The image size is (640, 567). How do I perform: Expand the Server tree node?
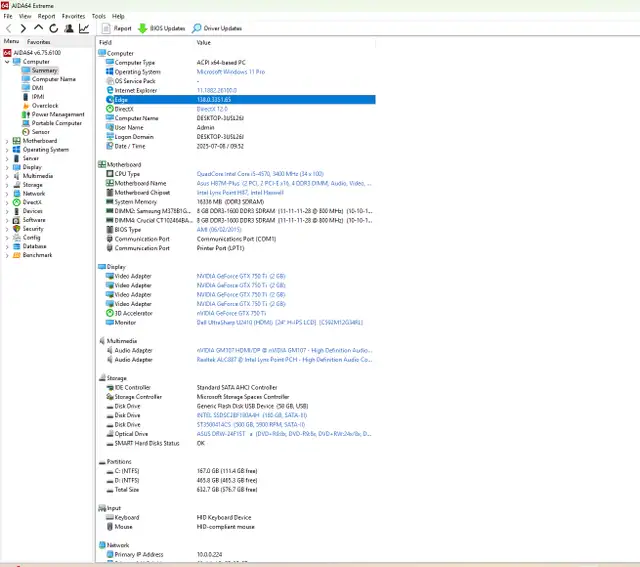coord(7,158)
